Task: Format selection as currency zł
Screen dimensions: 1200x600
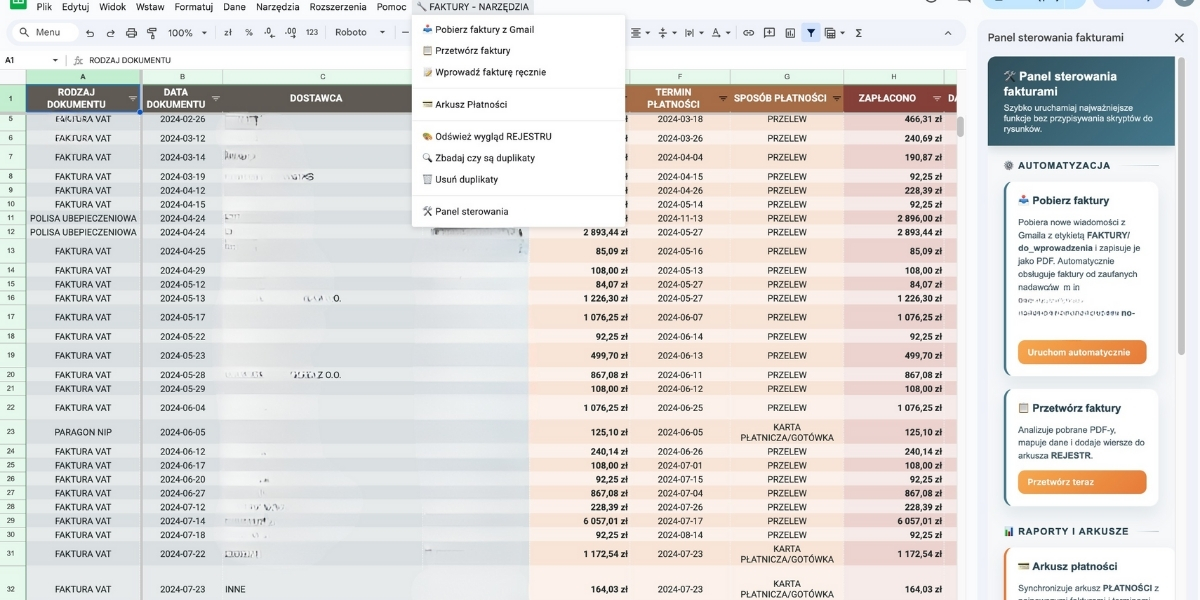Action: click(228, 32)
